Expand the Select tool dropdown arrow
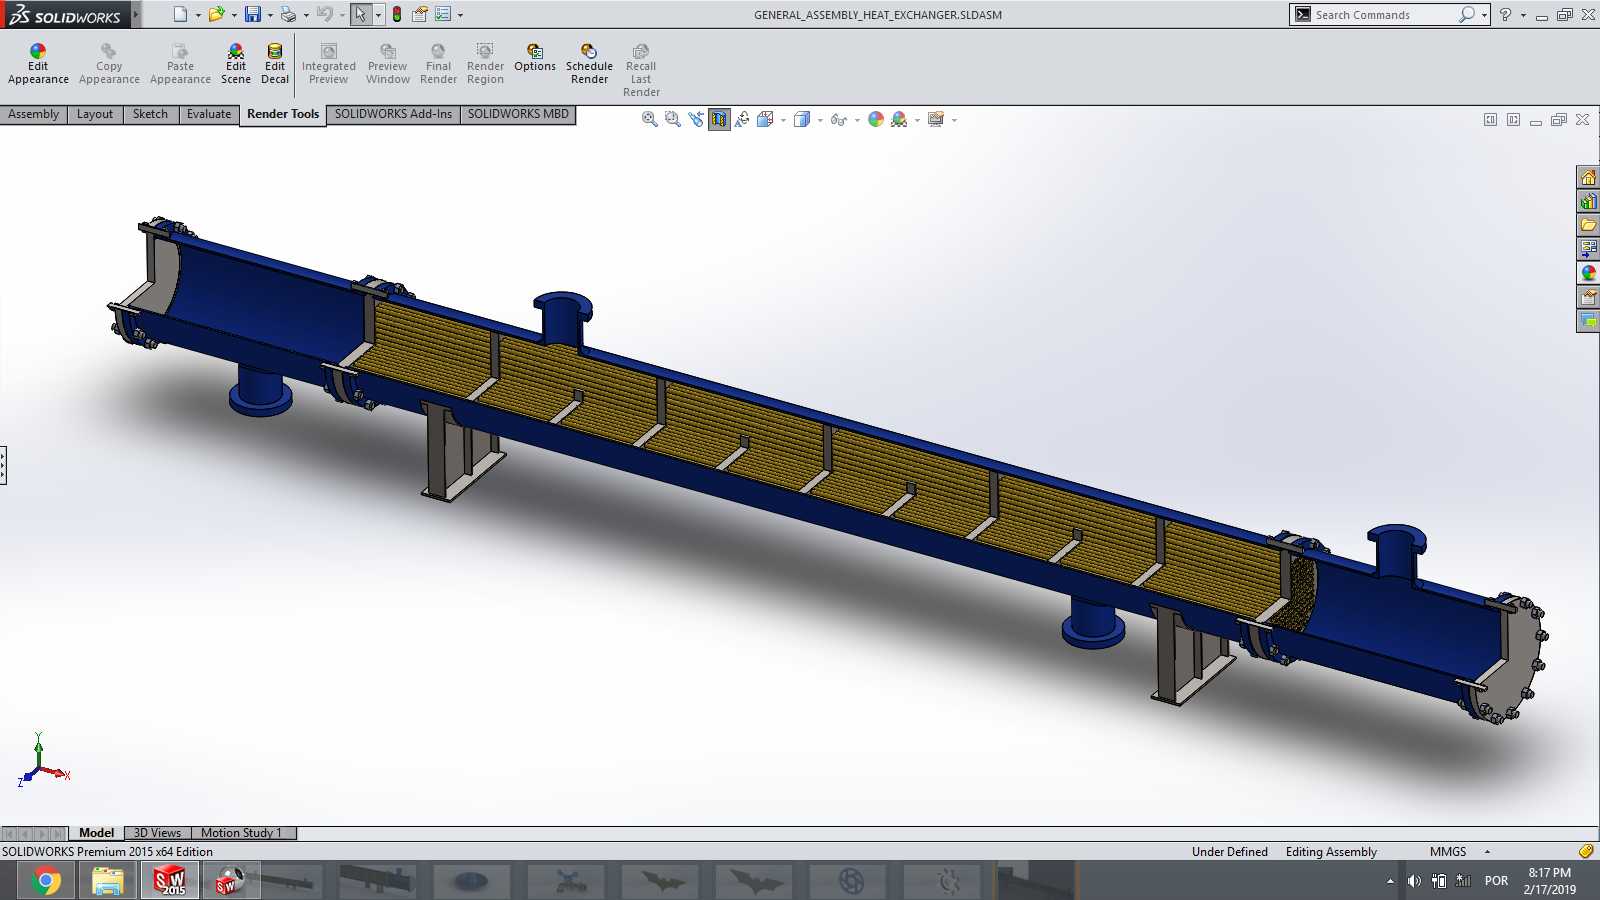This screenshot has height=900, width=1600. [x=378, y=15]
